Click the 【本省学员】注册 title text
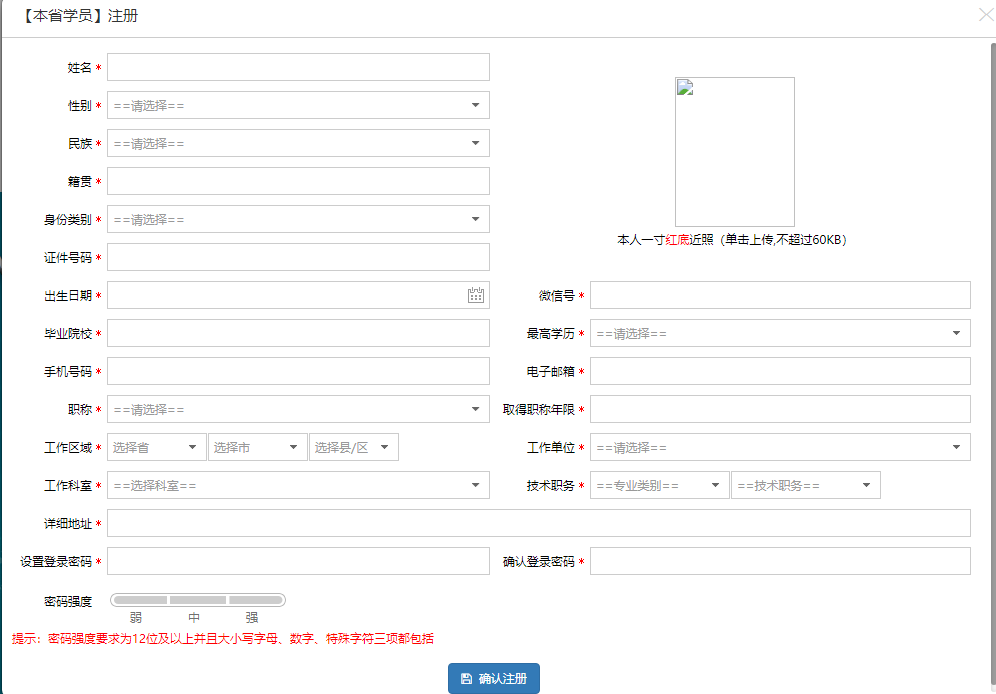 [79, 15]
